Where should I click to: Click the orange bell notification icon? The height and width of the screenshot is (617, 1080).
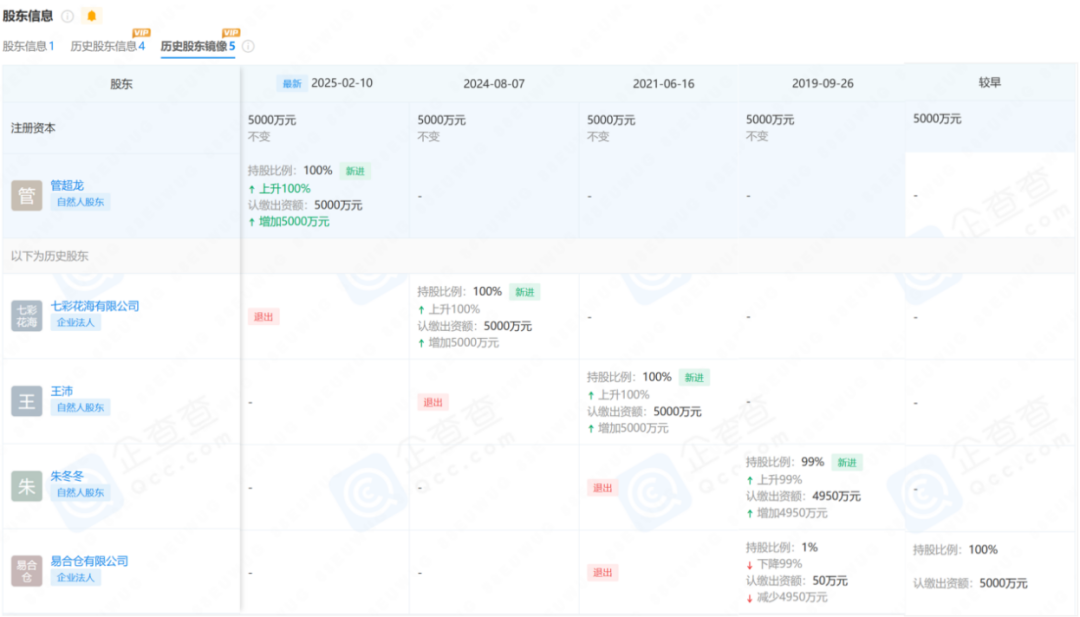92,16
